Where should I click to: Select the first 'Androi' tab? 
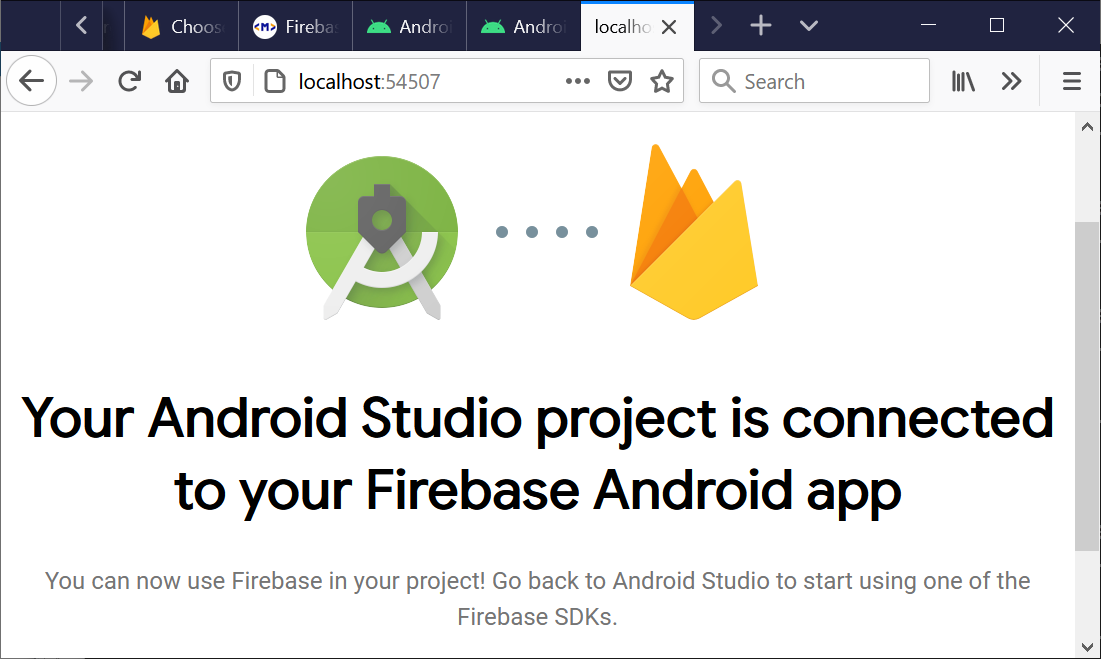409,27
